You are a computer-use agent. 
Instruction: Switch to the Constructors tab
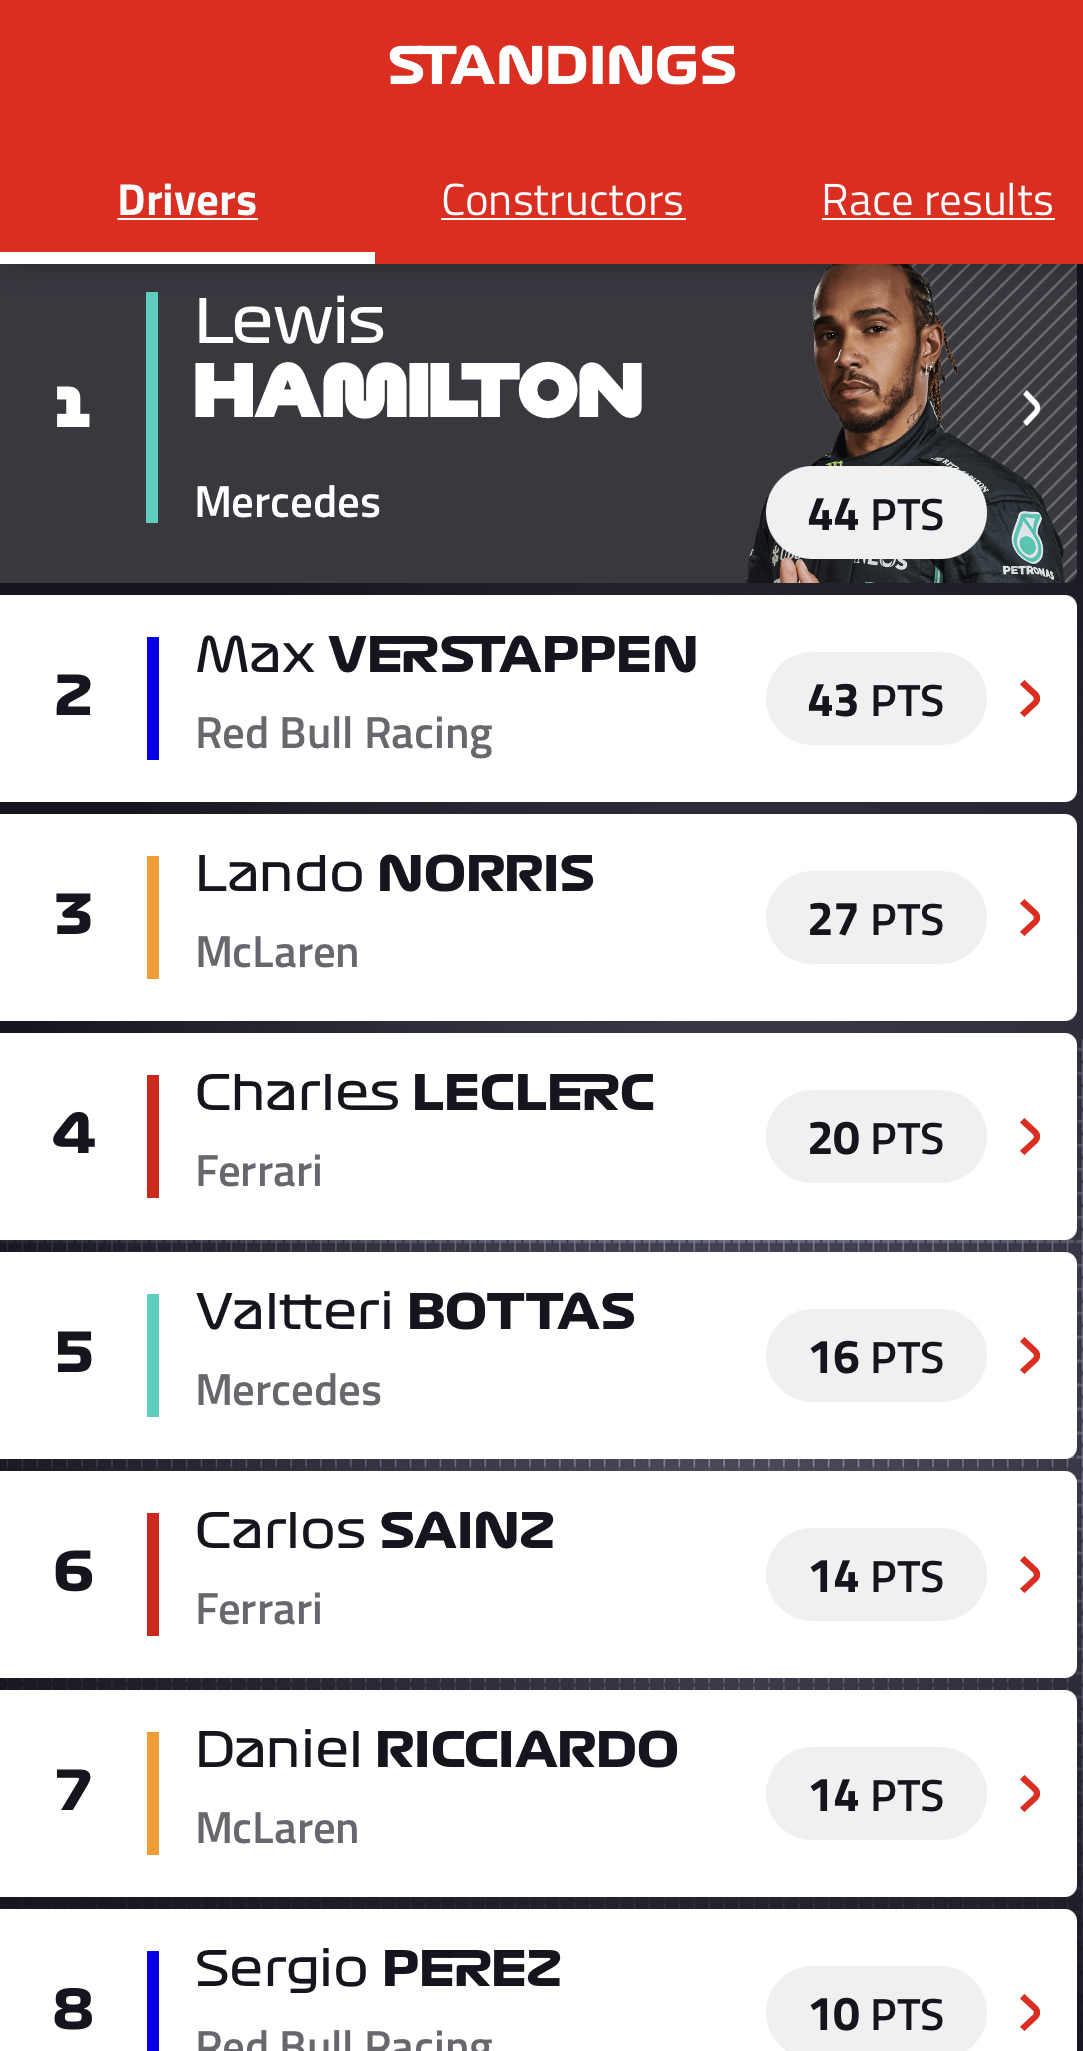click(x=563, y=200)
